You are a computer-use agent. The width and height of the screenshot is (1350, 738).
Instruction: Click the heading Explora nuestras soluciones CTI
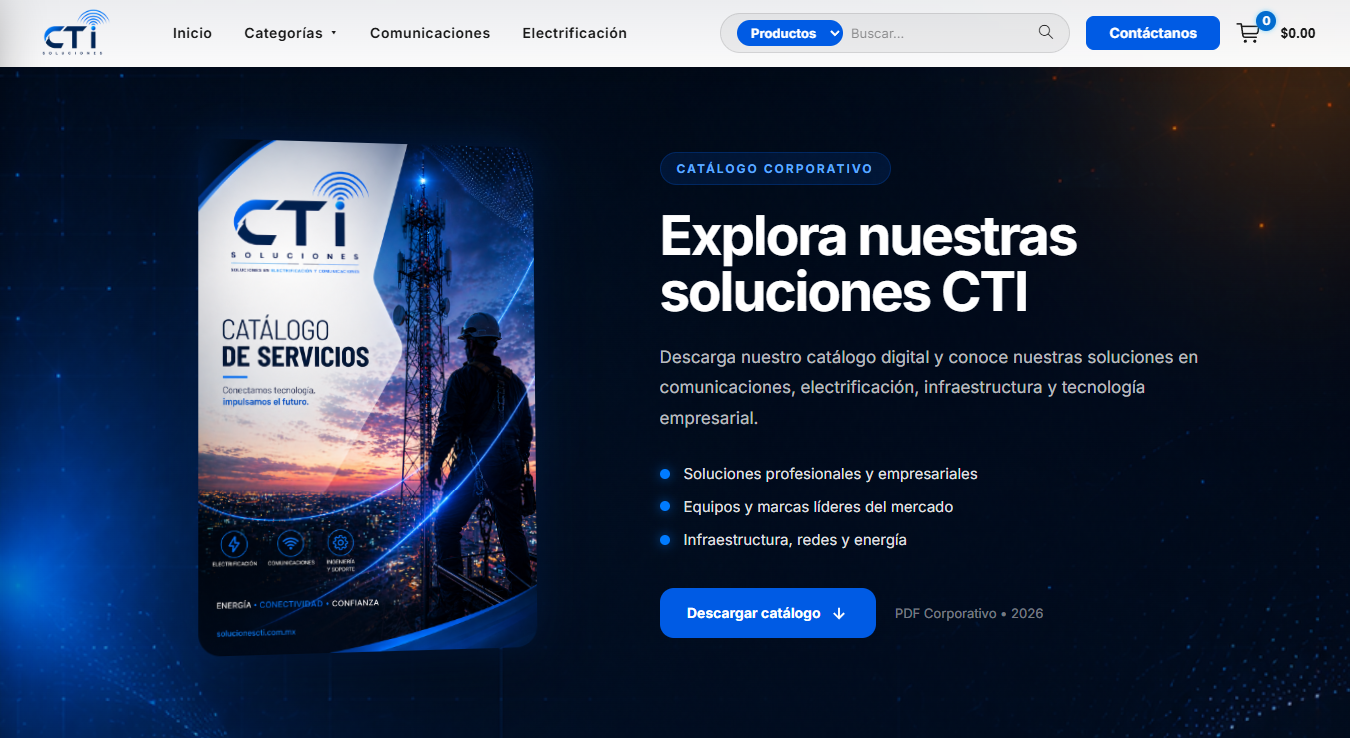click(868, 265)
